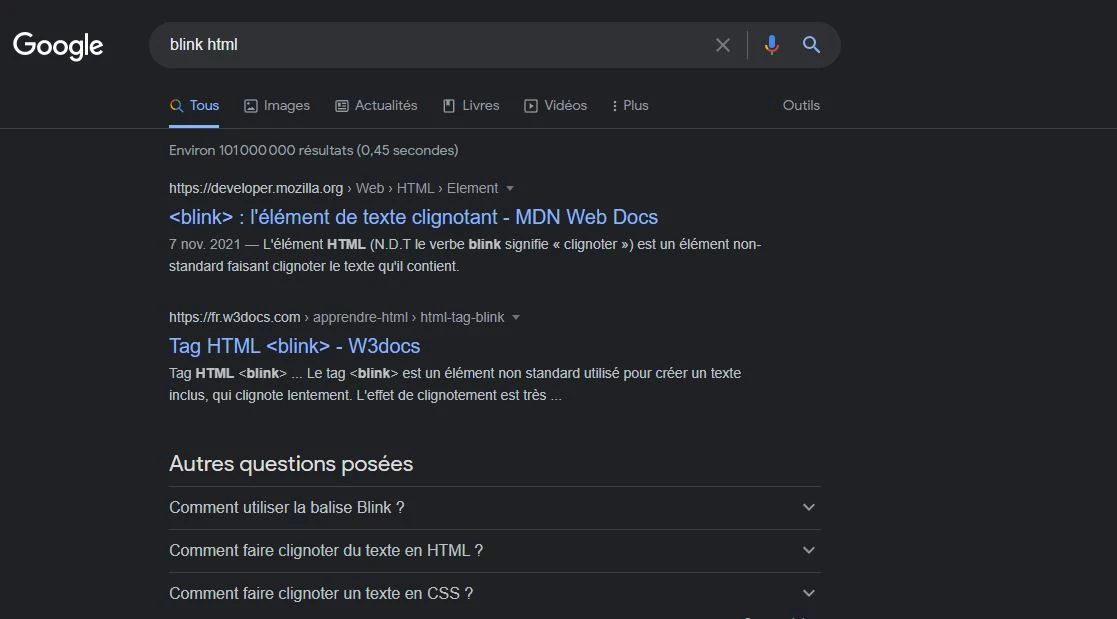Open the Outils options

pos(801,105)
